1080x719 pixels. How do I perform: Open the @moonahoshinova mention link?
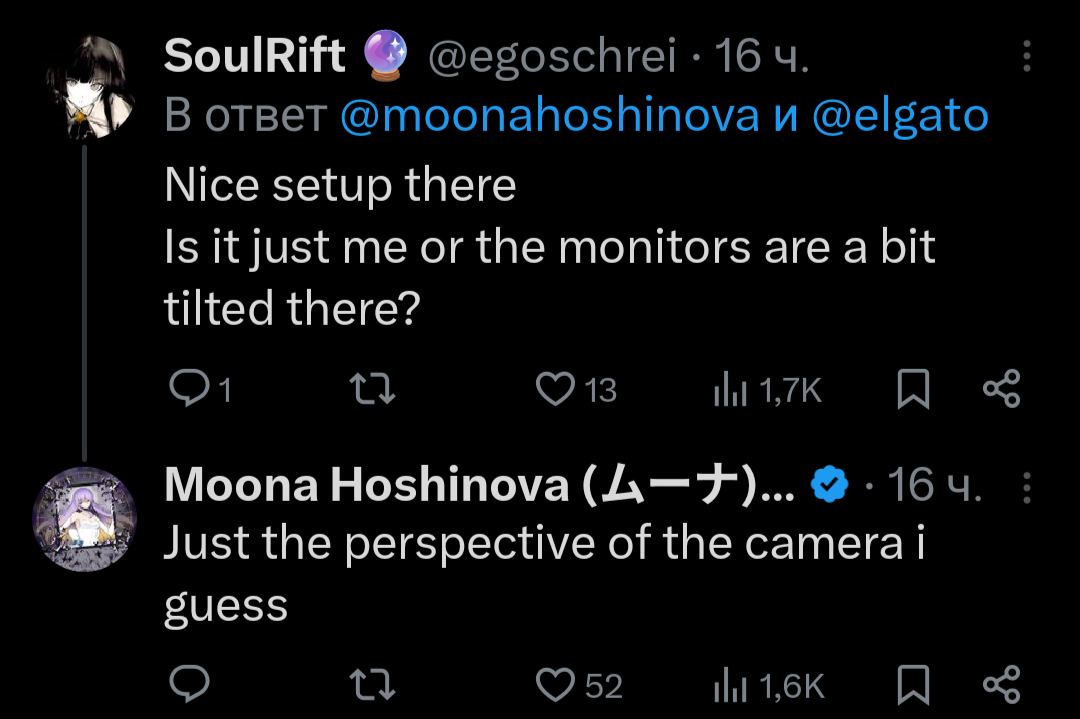click(549, 117)
